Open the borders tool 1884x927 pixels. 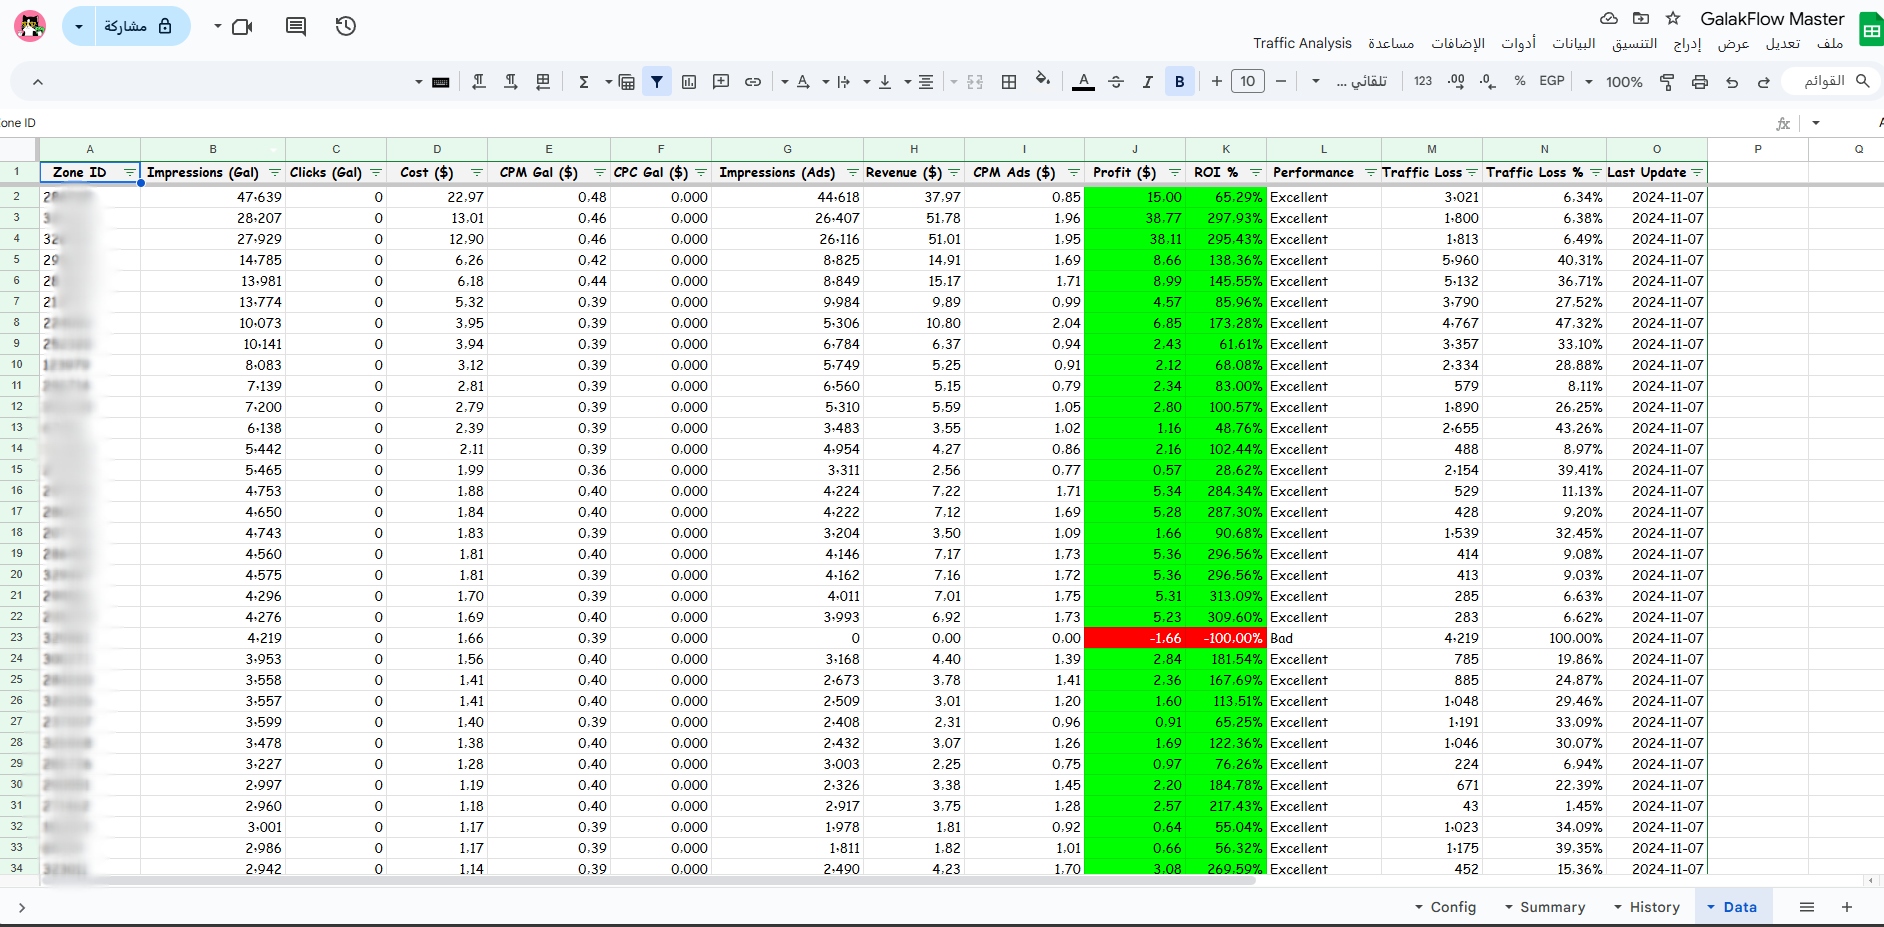(1009, 82)
